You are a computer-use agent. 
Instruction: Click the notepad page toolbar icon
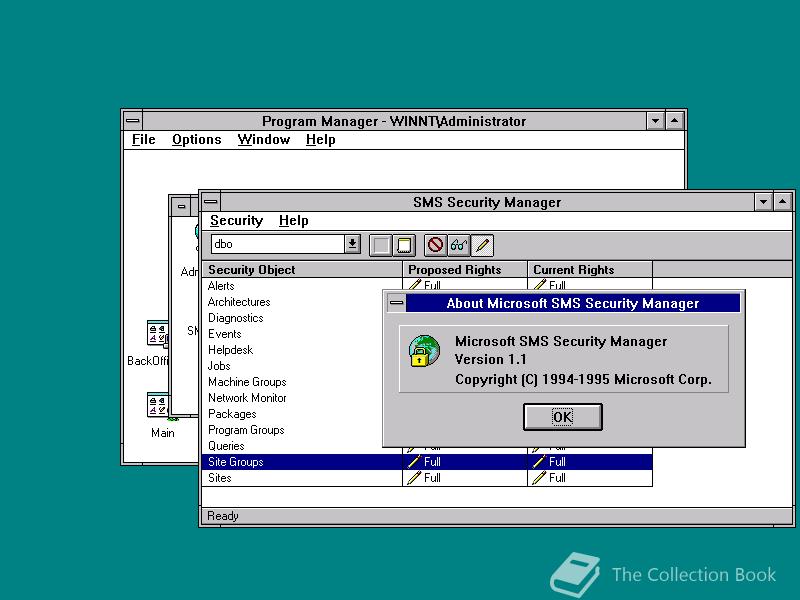[x=404, y=245]
